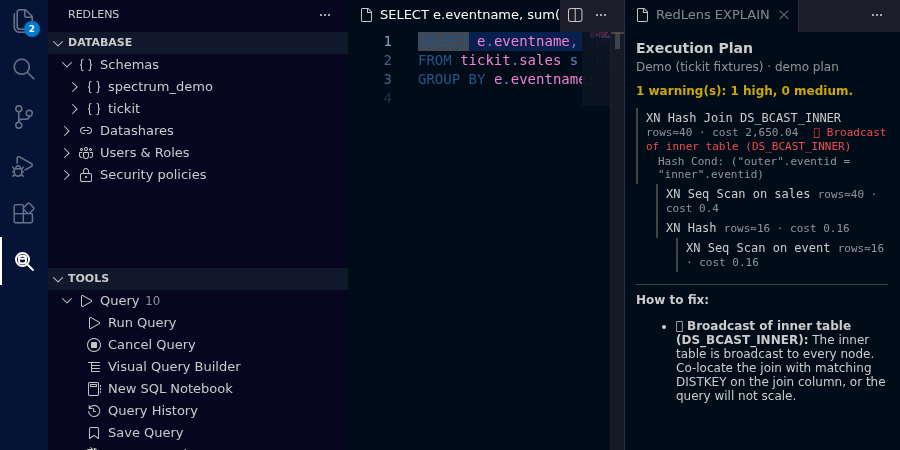Click the Hash Cond eventid condition text
The image size is (900, 450).
click(754, 168)
